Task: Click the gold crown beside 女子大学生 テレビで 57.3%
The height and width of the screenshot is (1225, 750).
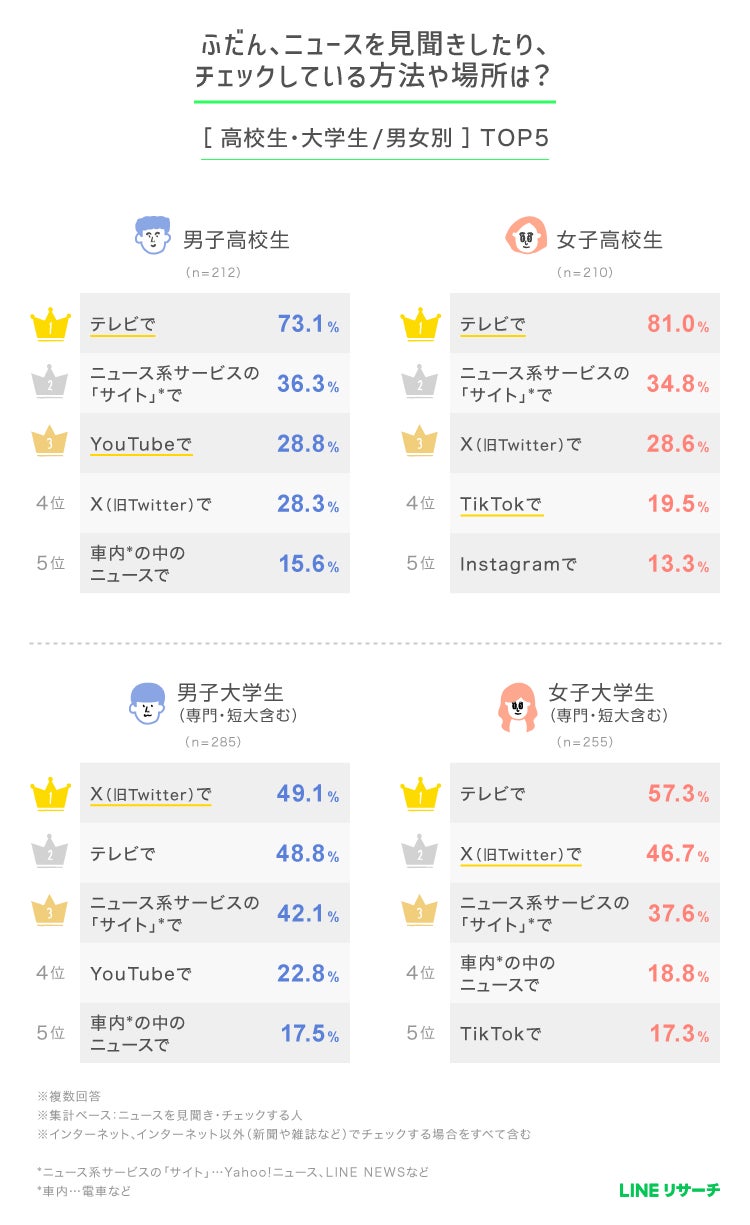Action: coord(420,794)
